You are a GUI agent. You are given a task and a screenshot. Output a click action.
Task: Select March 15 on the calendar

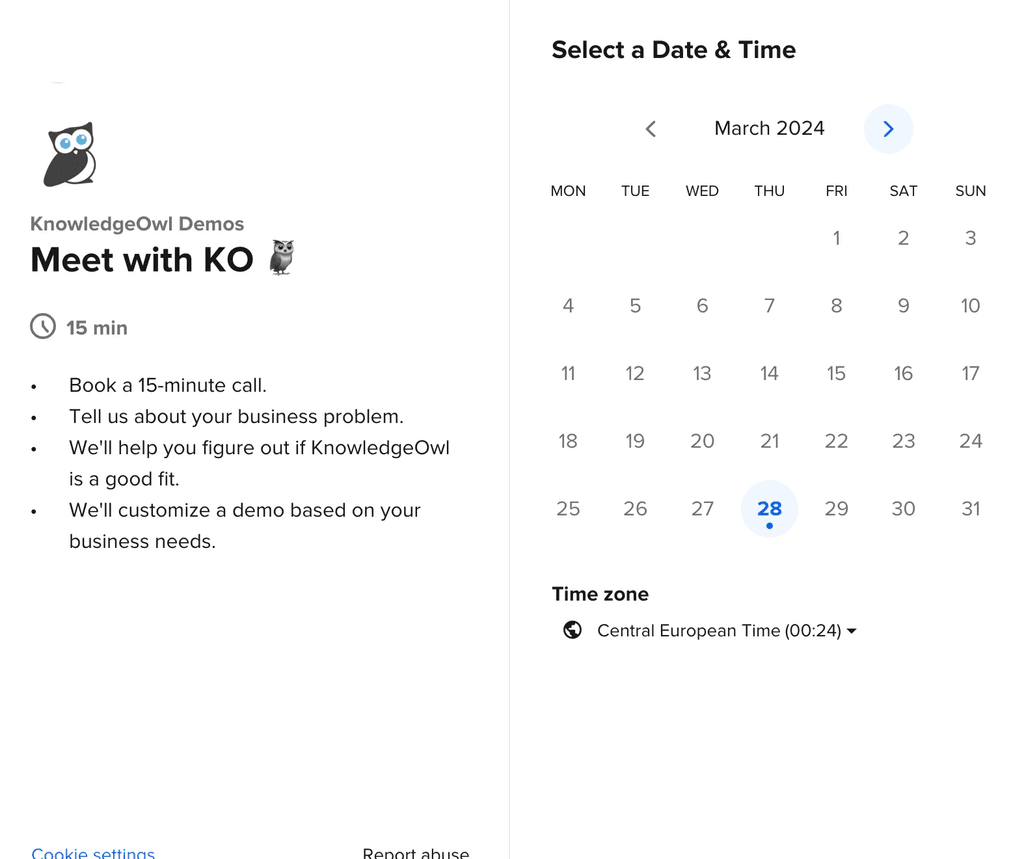[x=836, y=373]
